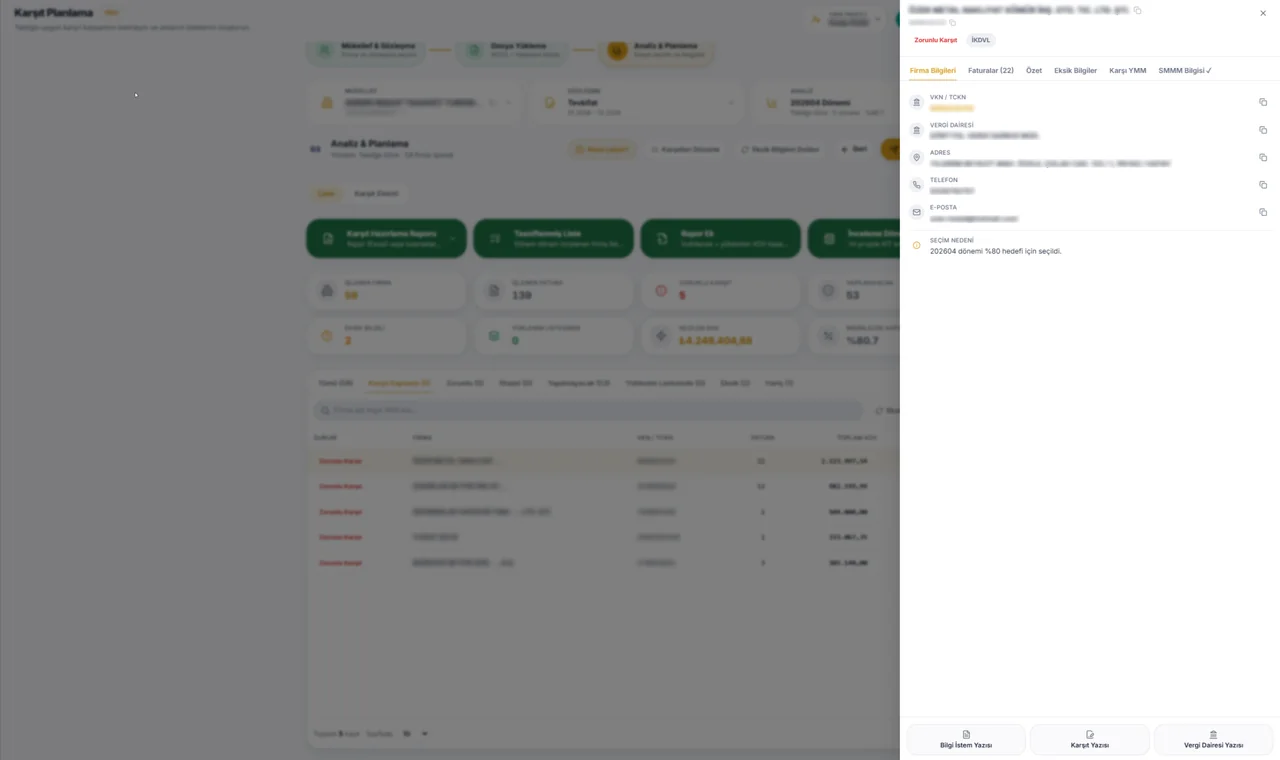Click the Zorunlu Karşıt badge

935,40
